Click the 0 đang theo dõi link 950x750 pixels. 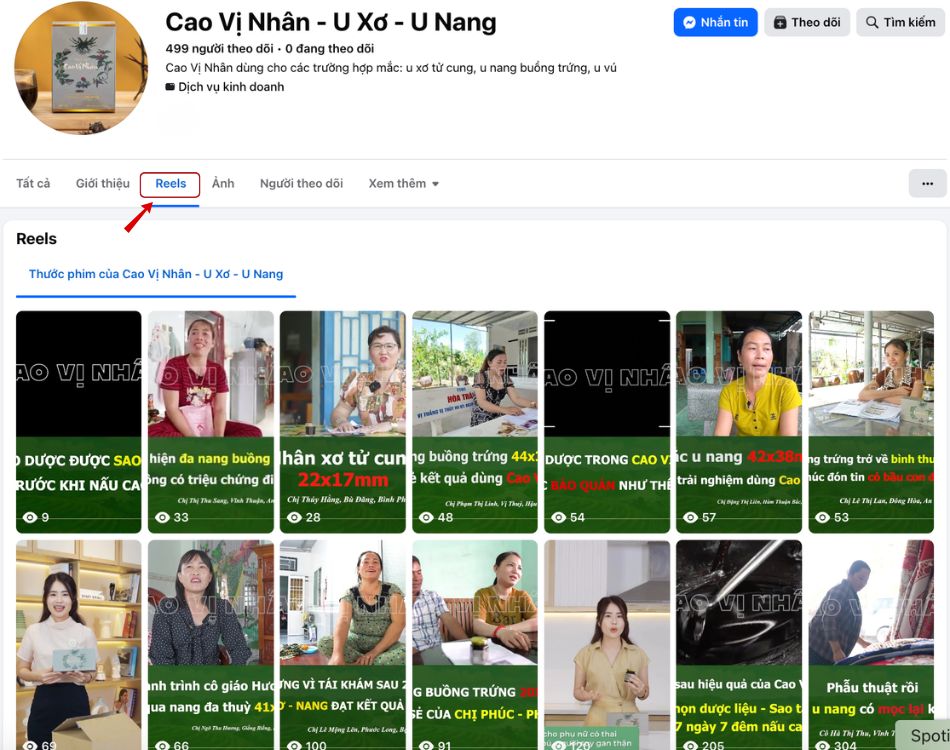330,48
